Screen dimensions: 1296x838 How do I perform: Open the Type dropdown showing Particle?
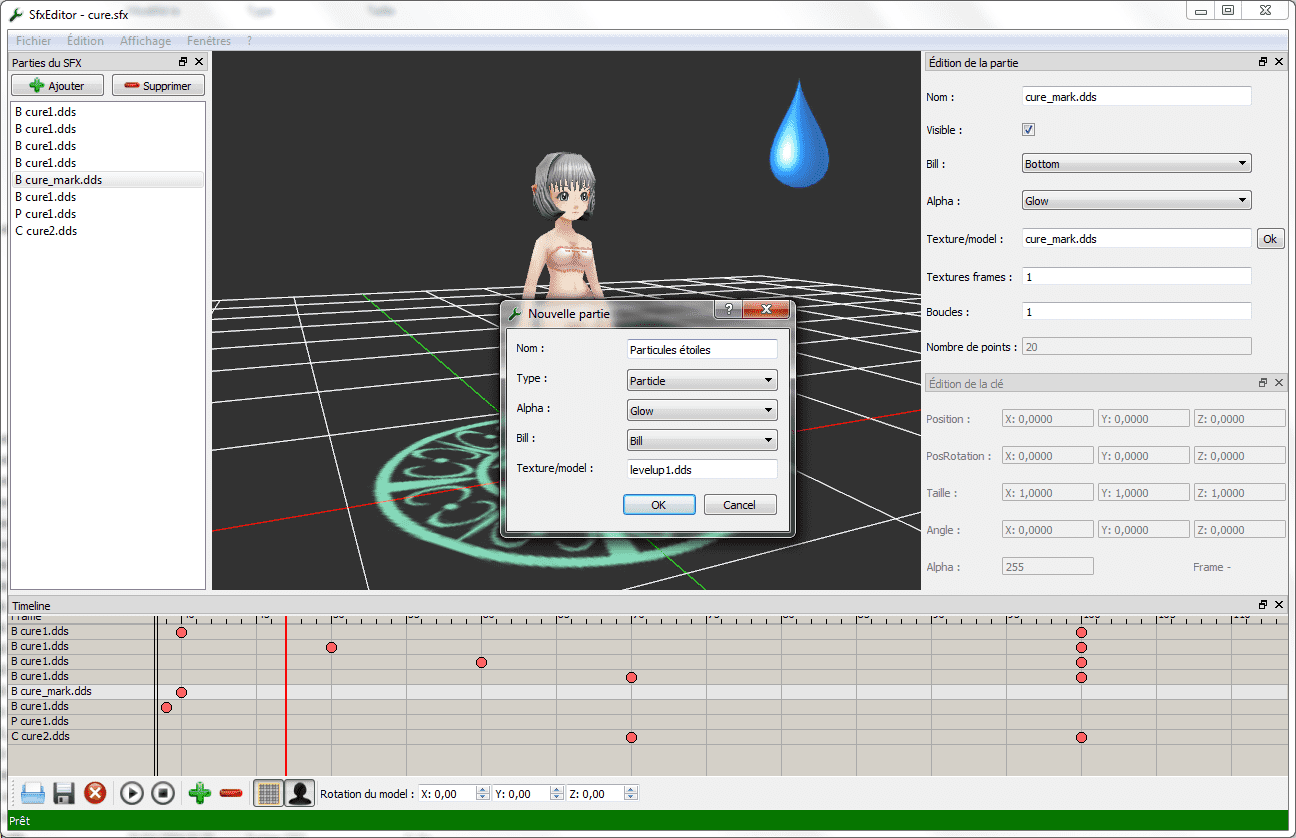click(702, 381)
